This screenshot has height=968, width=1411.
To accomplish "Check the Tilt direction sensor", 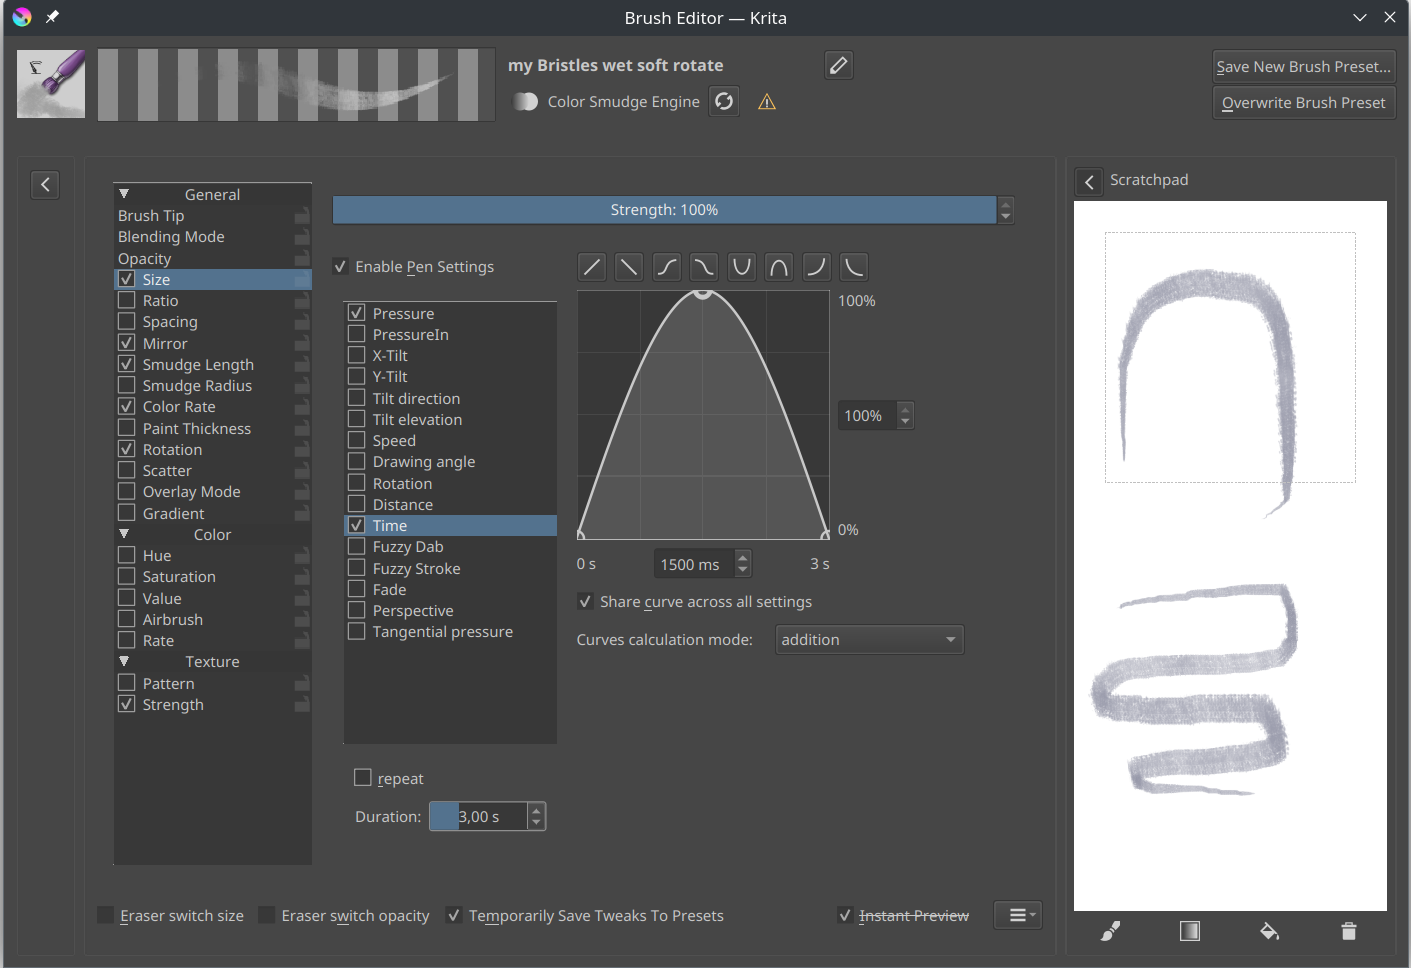I will pos(357,398).
